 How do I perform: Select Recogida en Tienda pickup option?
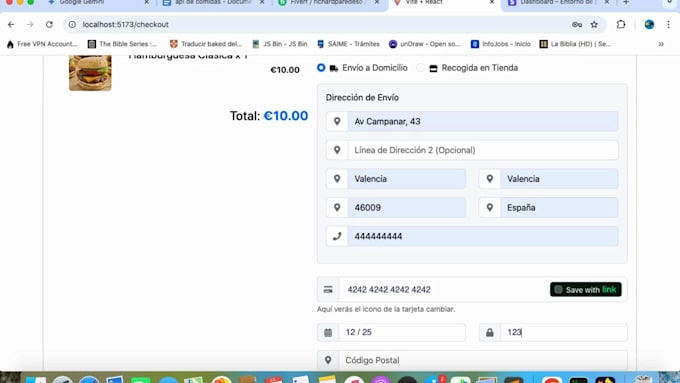coord(420,68)
